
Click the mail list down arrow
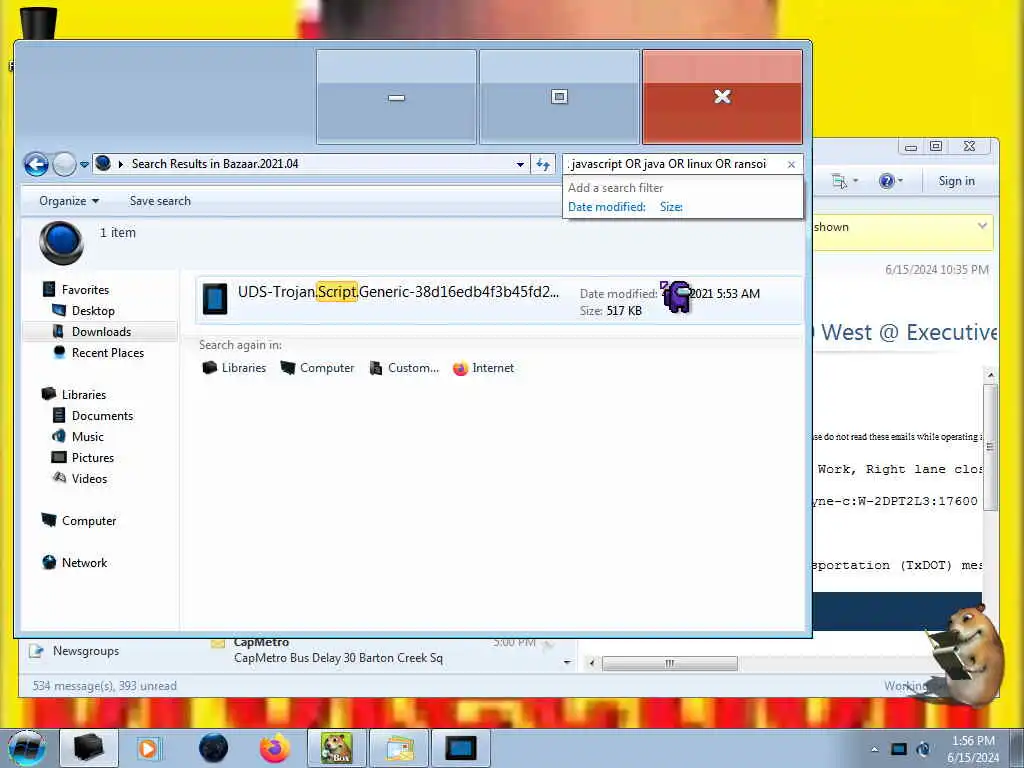pos(567,662)
